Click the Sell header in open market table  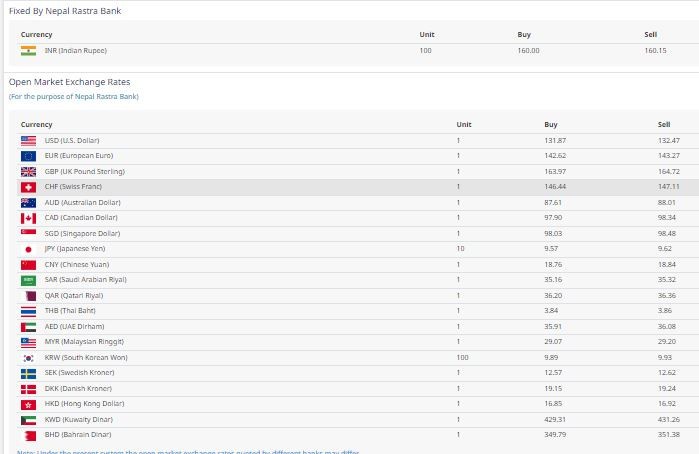point(664,124)
